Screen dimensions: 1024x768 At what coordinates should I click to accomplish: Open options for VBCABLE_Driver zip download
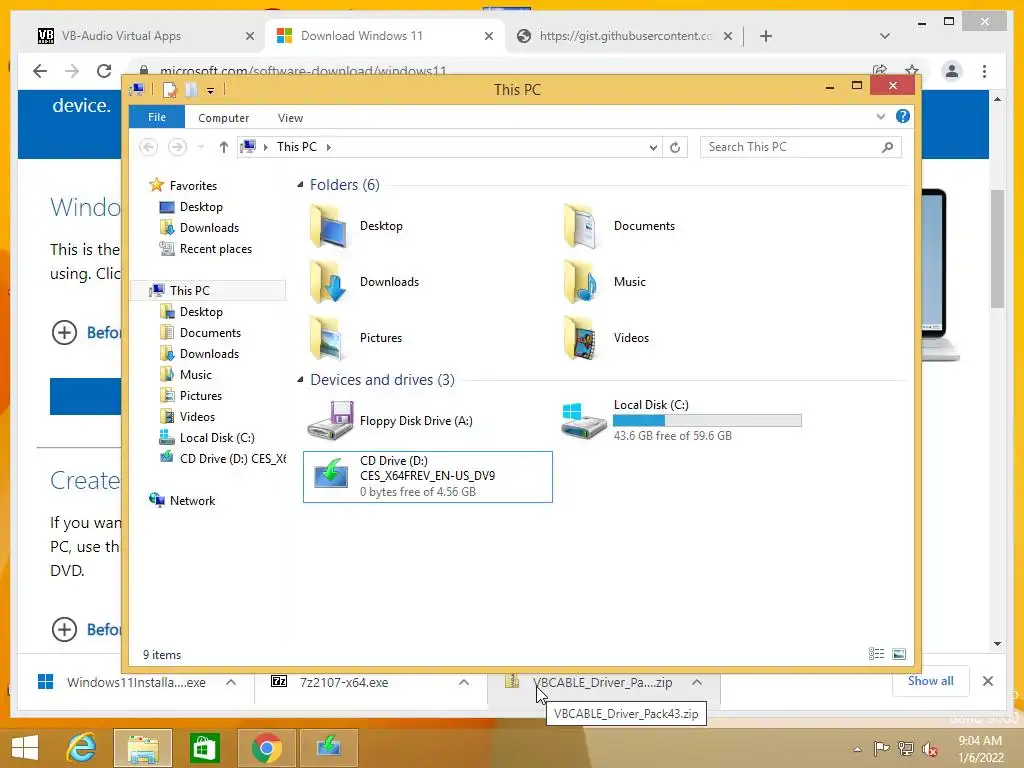click(x=697, y=682)
